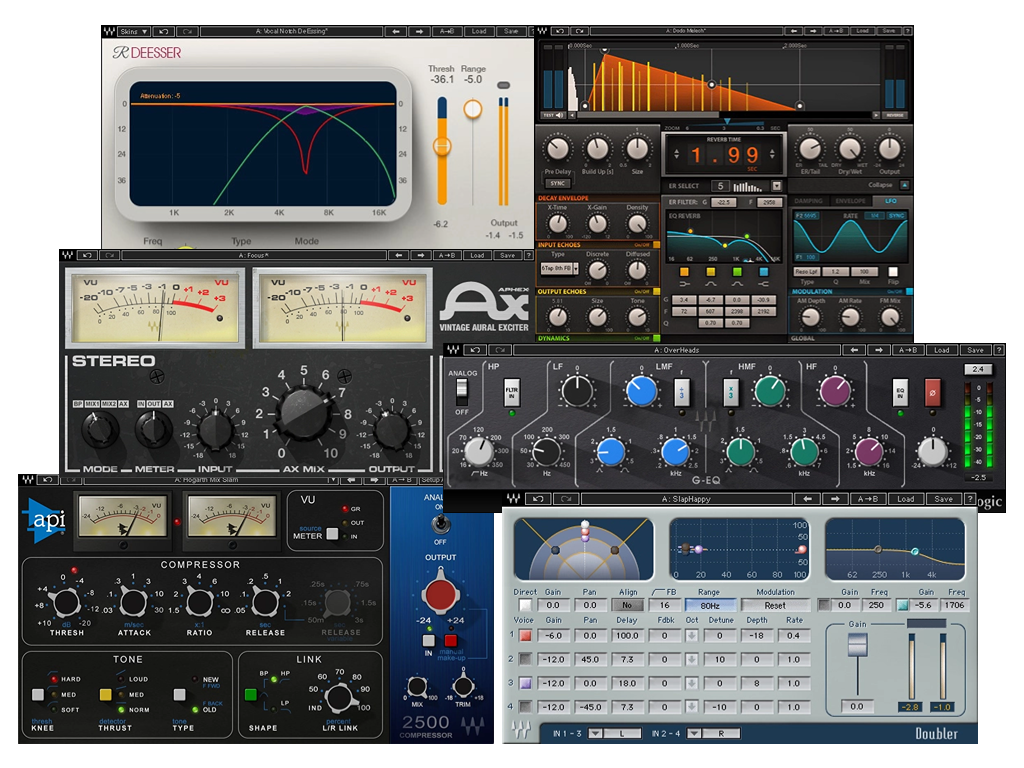Go to next preset in the Aphex Focus toolbar
The width and height of the screenshot is (1024, 768).
click(421, 255)
